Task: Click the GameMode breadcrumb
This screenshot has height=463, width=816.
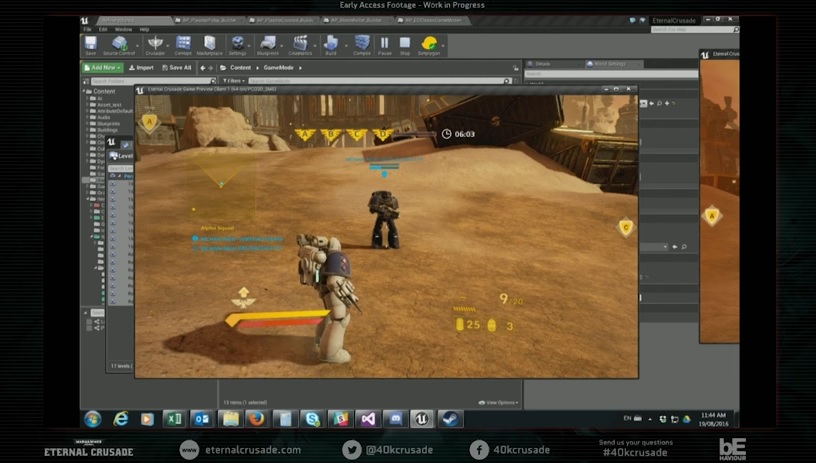Action: pyautogui.click(x=278, y=68)
